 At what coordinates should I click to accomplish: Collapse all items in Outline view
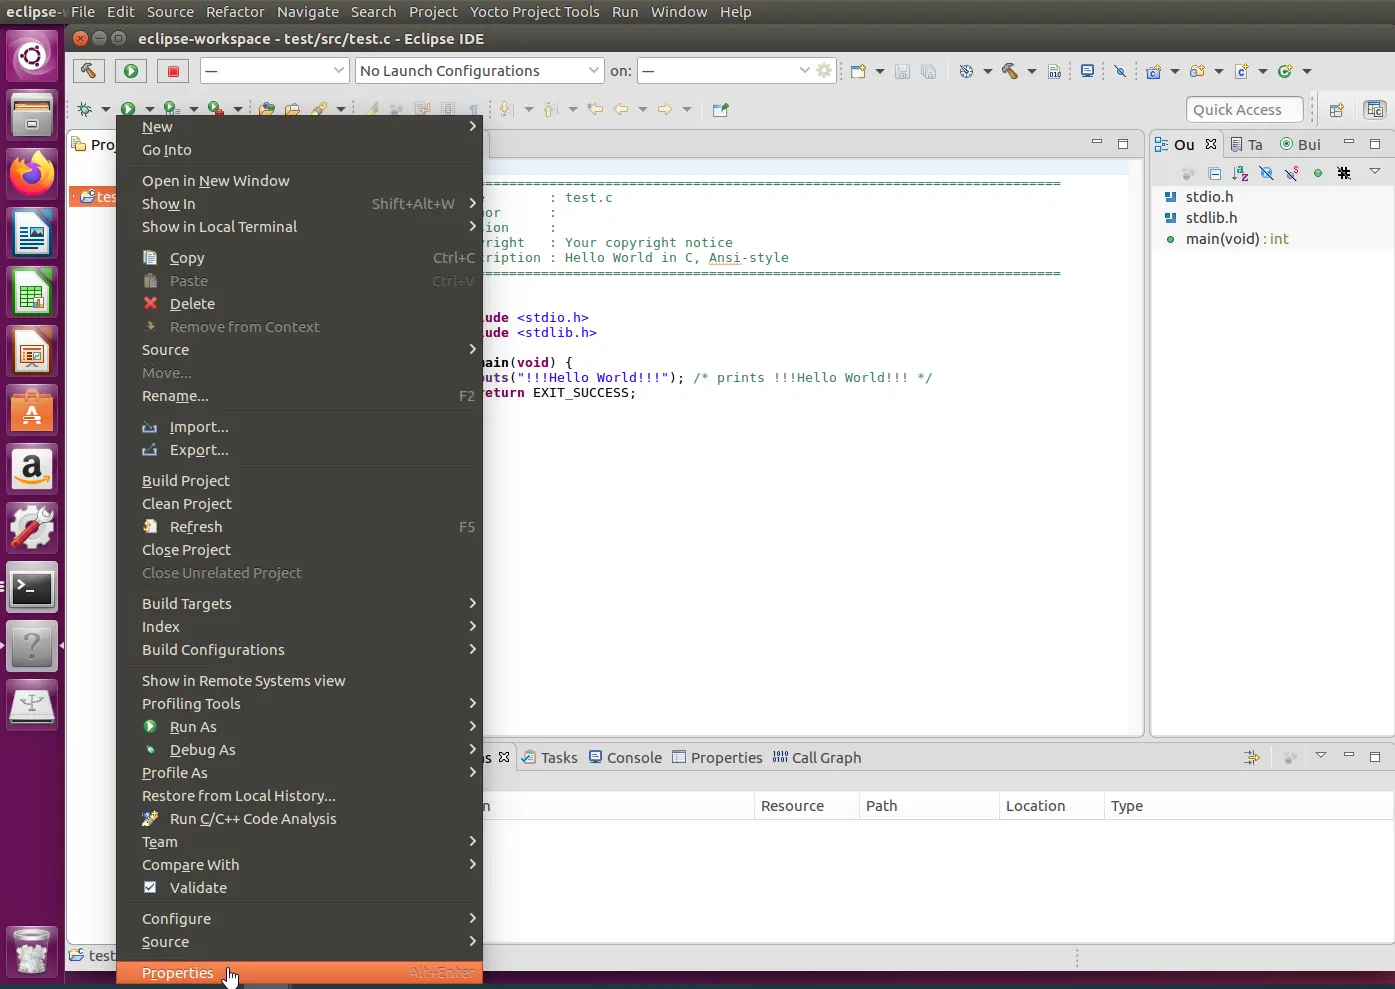(x=1214, y=173)
